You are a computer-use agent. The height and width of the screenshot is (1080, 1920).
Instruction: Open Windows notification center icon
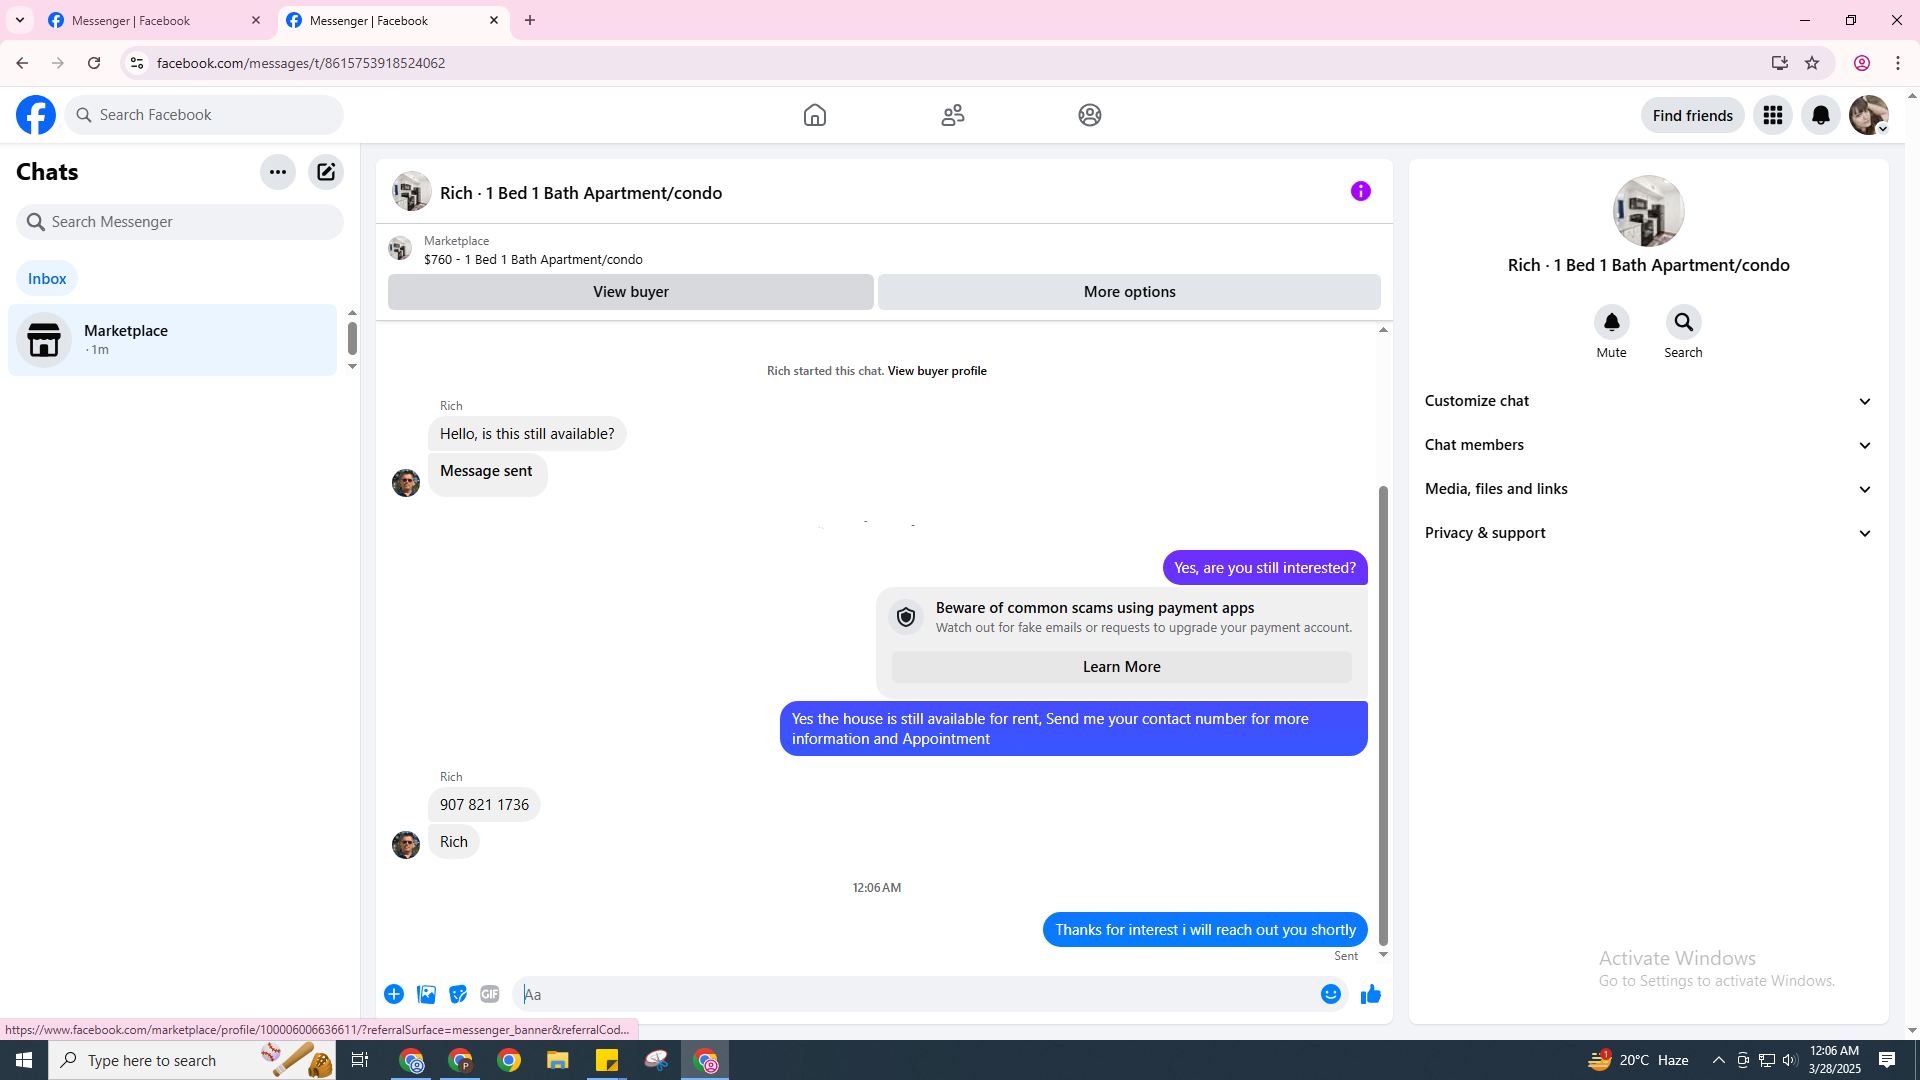click(x=1887, y=1060)
